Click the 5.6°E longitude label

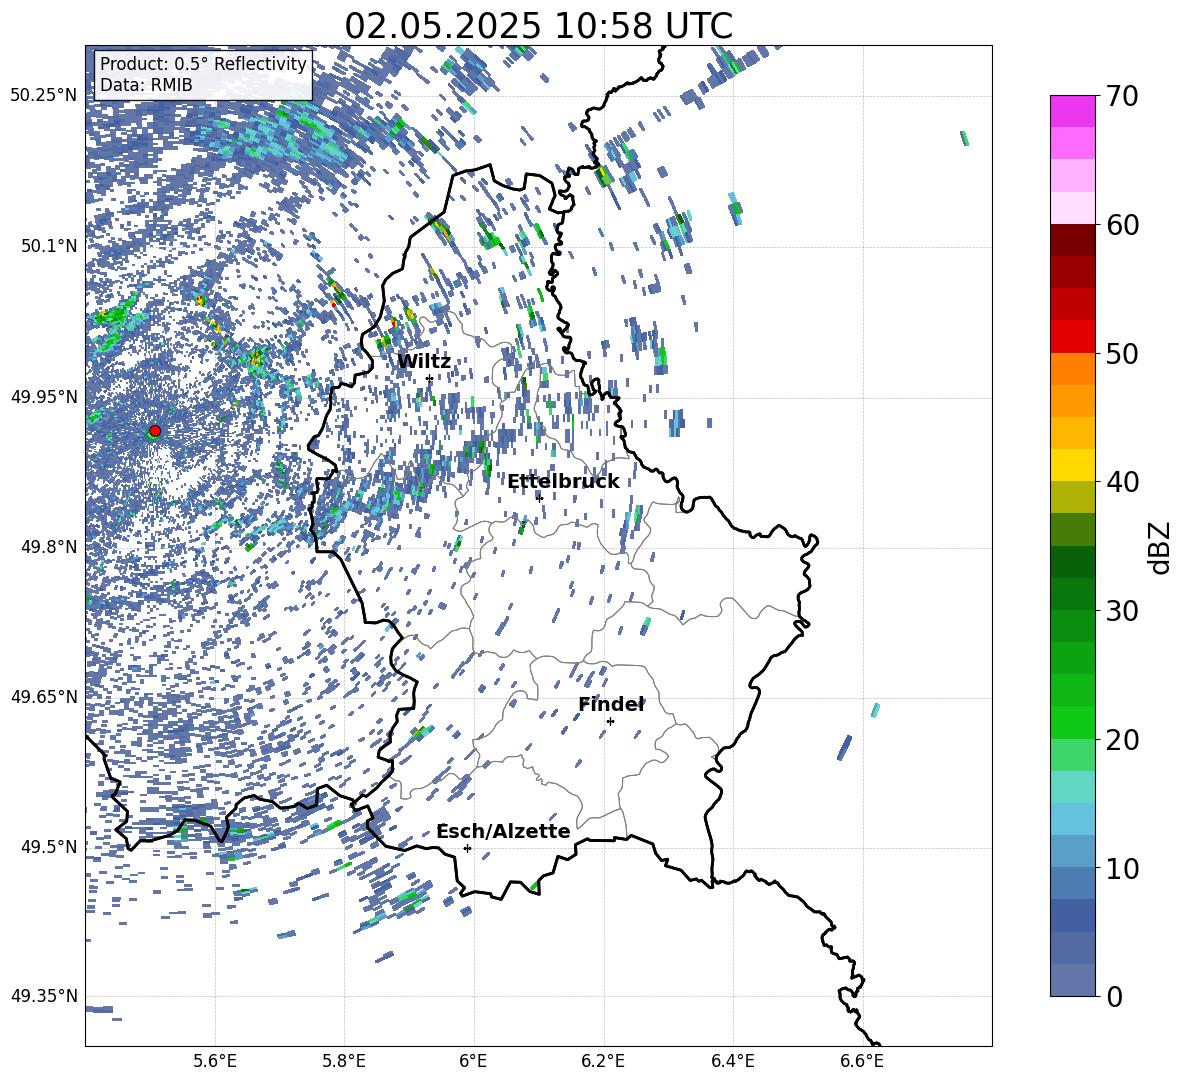[215, 1061]
